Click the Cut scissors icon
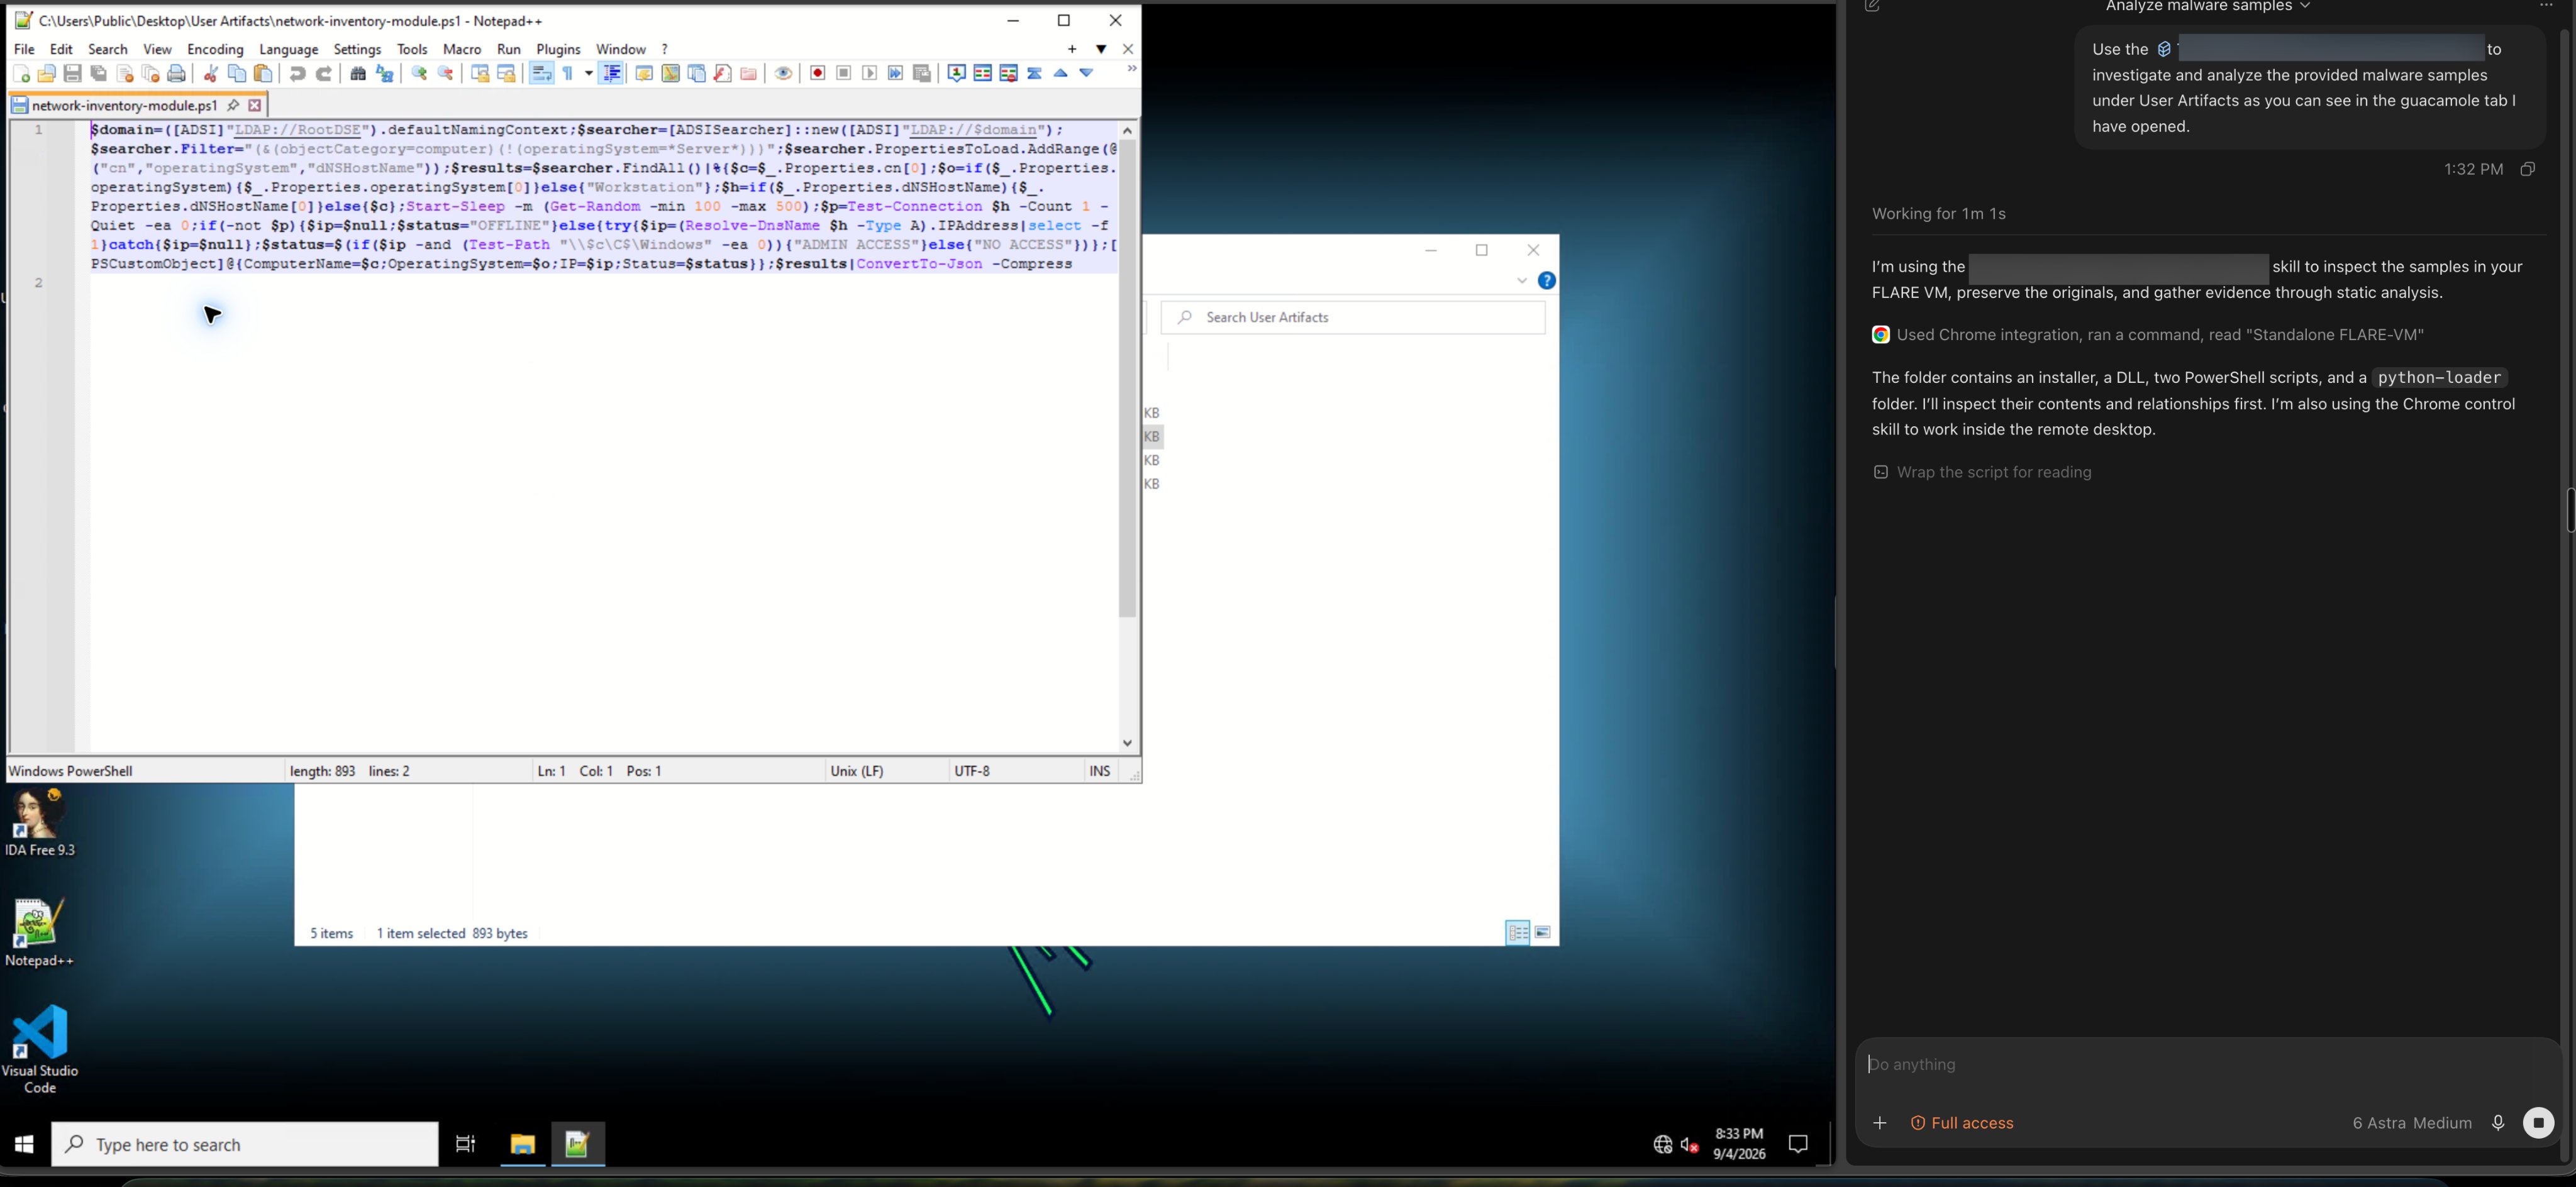Screen dimensions: 2576x1187 pos(211,73)
